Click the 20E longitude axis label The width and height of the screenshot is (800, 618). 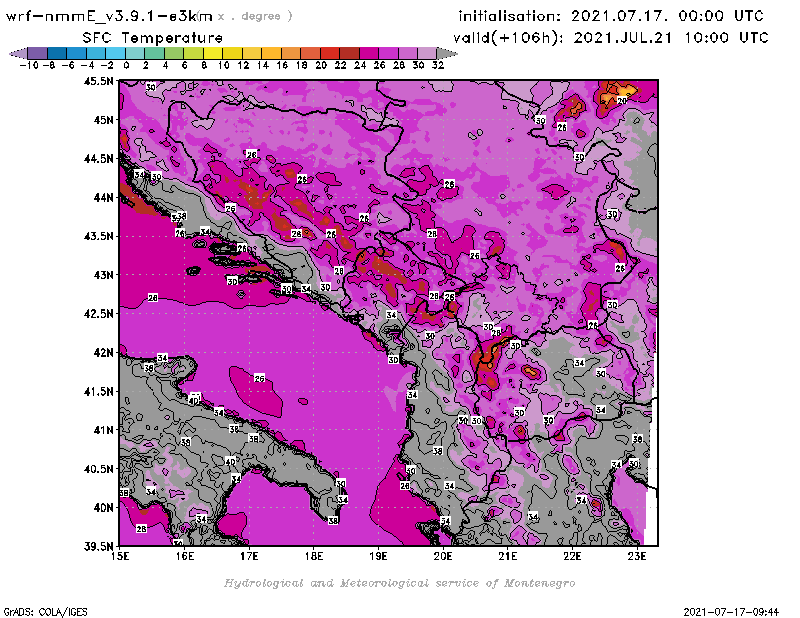[x=443, y=556]
